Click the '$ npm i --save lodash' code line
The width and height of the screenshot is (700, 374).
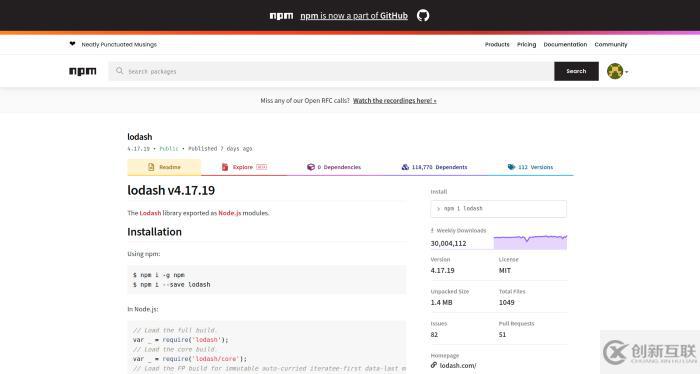171,284
